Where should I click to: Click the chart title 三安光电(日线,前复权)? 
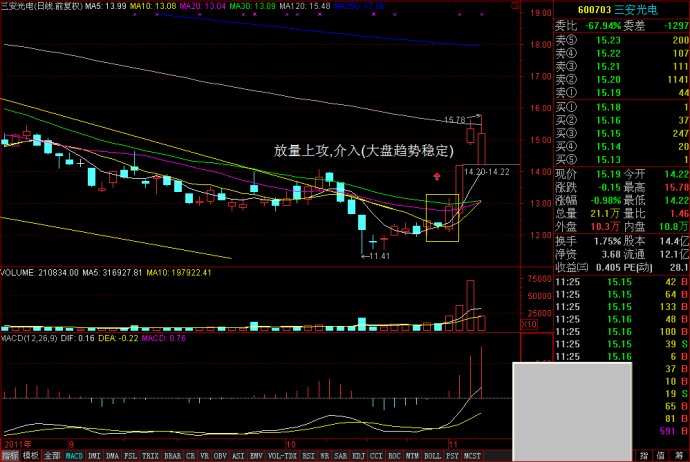(41, 6)
